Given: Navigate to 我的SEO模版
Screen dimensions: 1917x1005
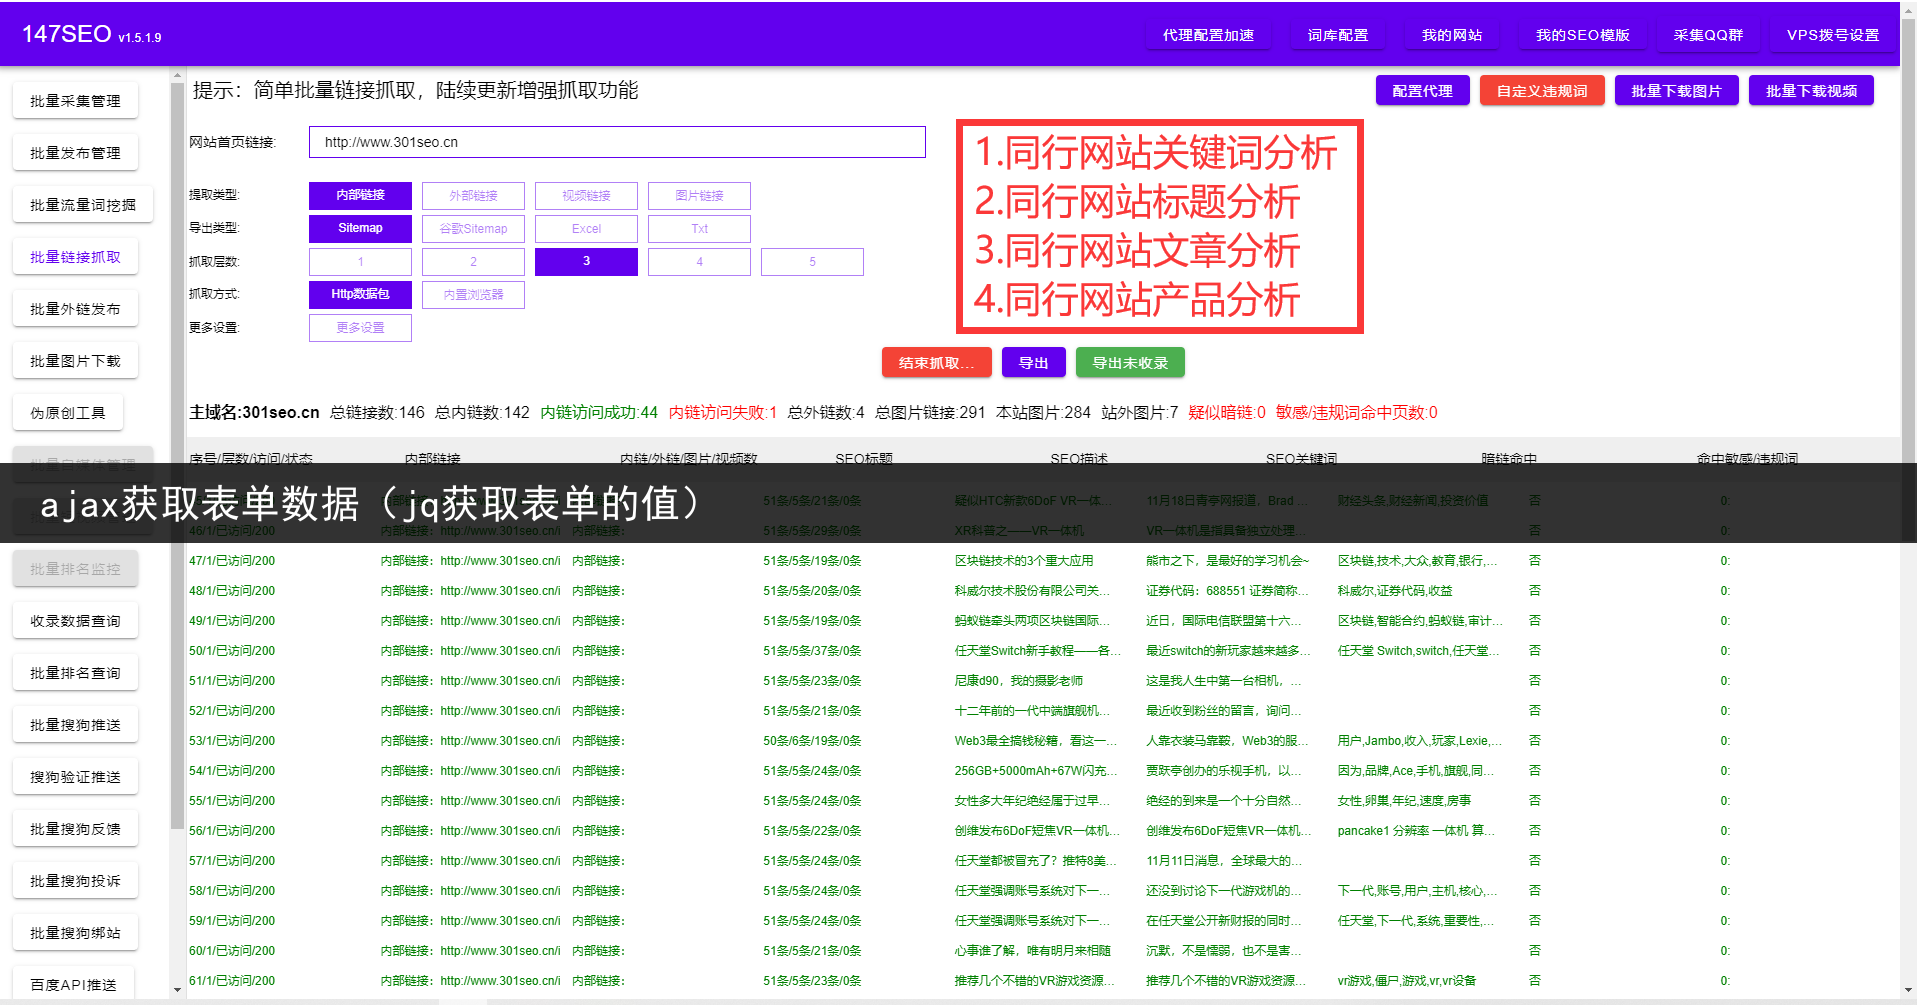Looking at the screenshot, I should pos(1582,33).
